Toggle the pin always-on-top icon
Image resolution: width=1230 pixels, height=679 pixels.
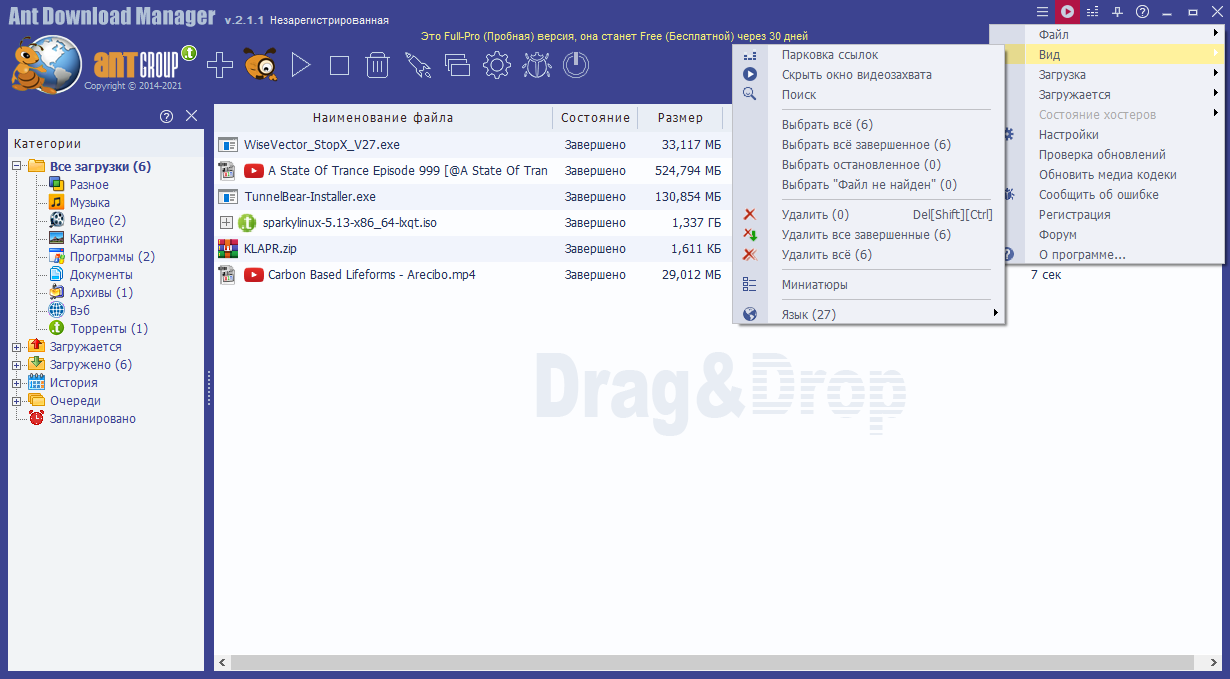pyautogui.click(x=1118, y=12)
